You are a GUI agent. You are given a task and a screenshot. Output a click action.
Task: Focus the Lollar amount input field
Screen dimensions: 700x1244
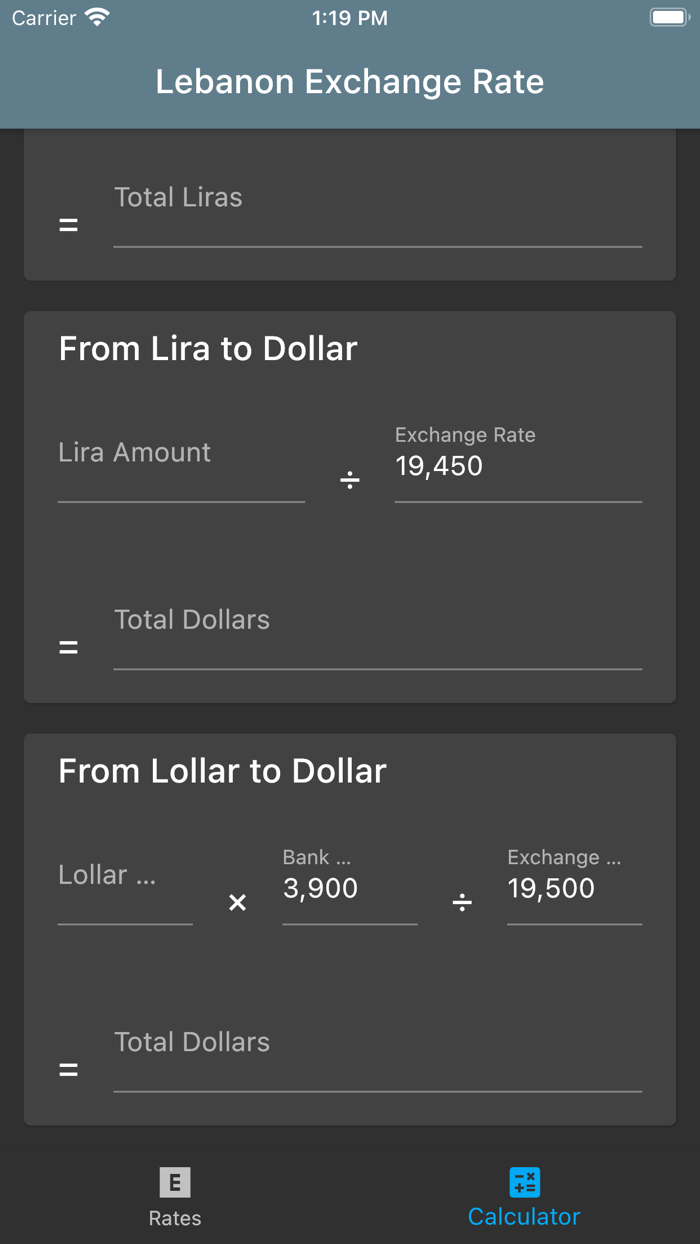125,890
